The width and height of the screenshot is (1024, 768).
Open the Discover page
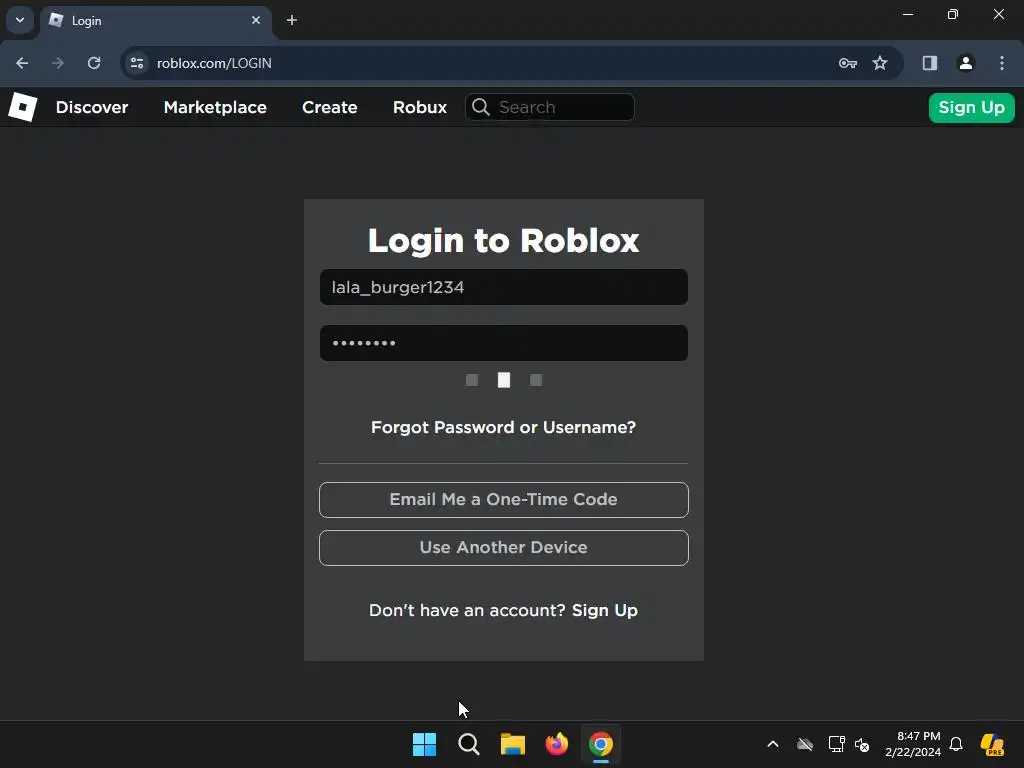92,107
